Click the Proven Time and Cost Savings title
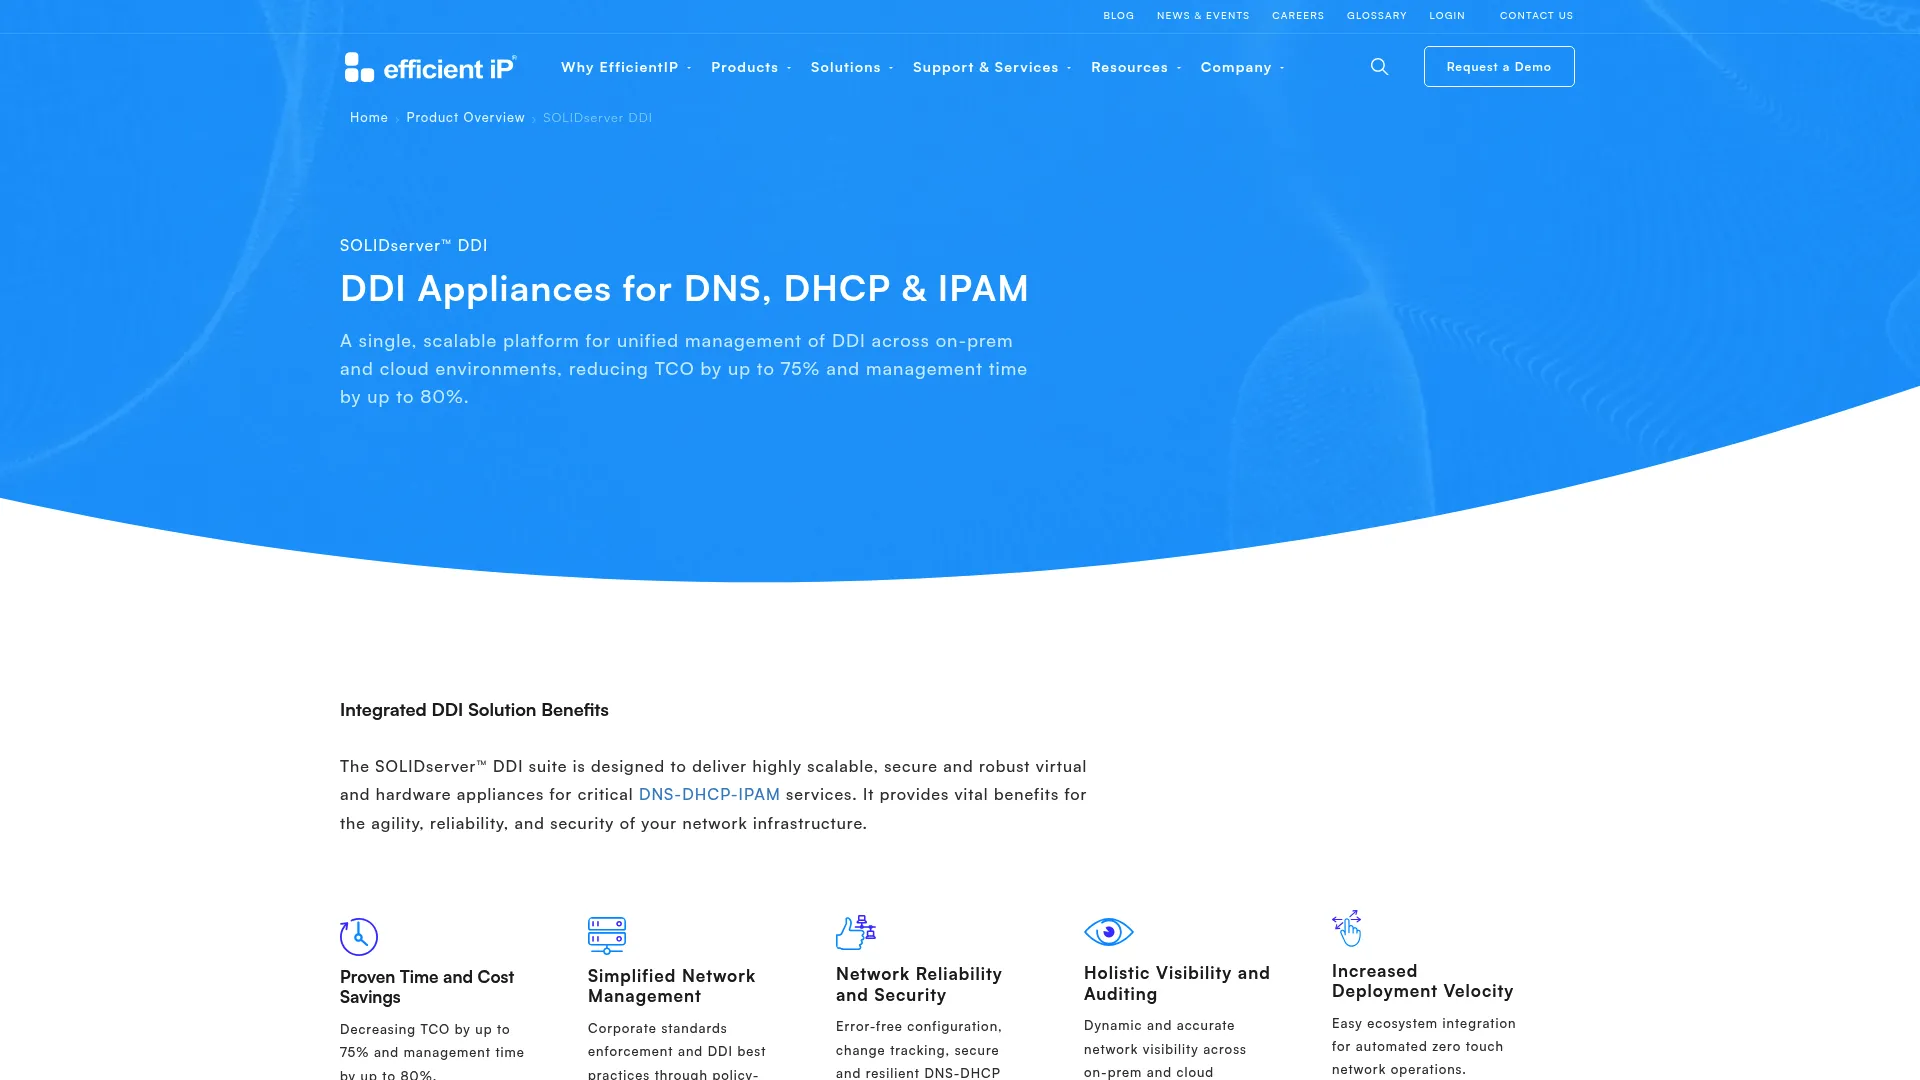The image size is (1920, 1080). (427, 987)
